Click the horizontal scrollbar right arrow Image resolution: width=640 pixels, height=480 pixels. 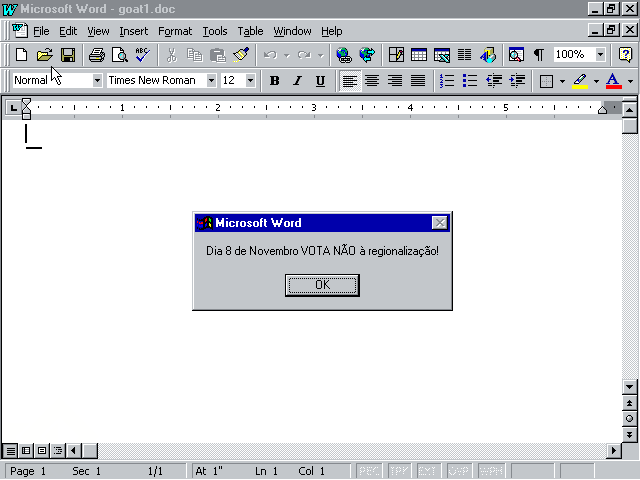pos(613,451)
